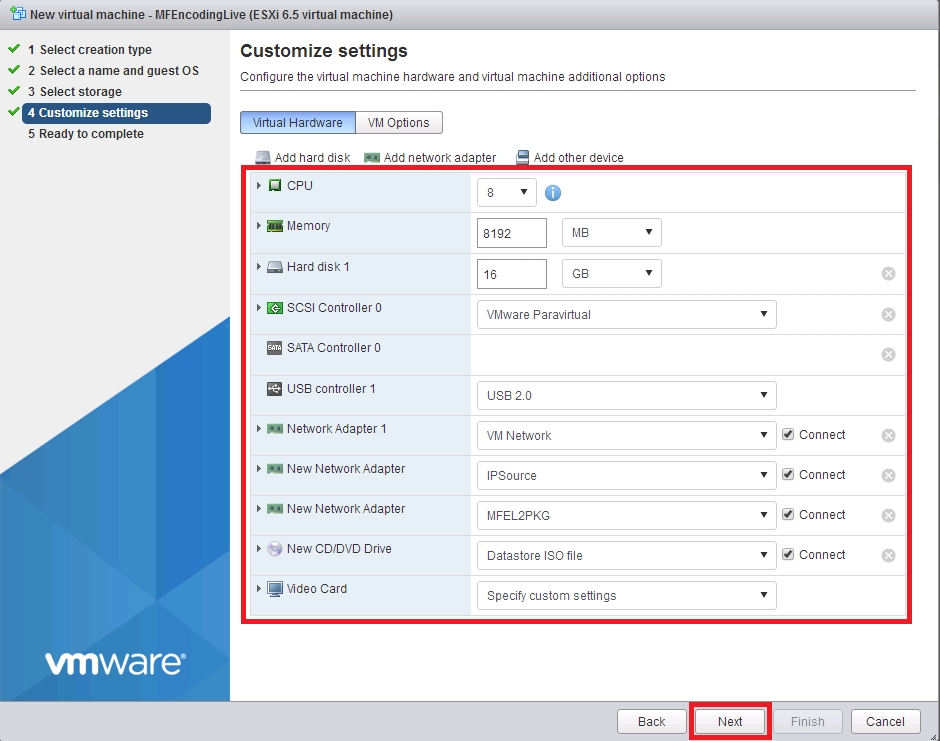Expand the Hard disk 1 row
The image size is (940, 741).
click(258, 267)
